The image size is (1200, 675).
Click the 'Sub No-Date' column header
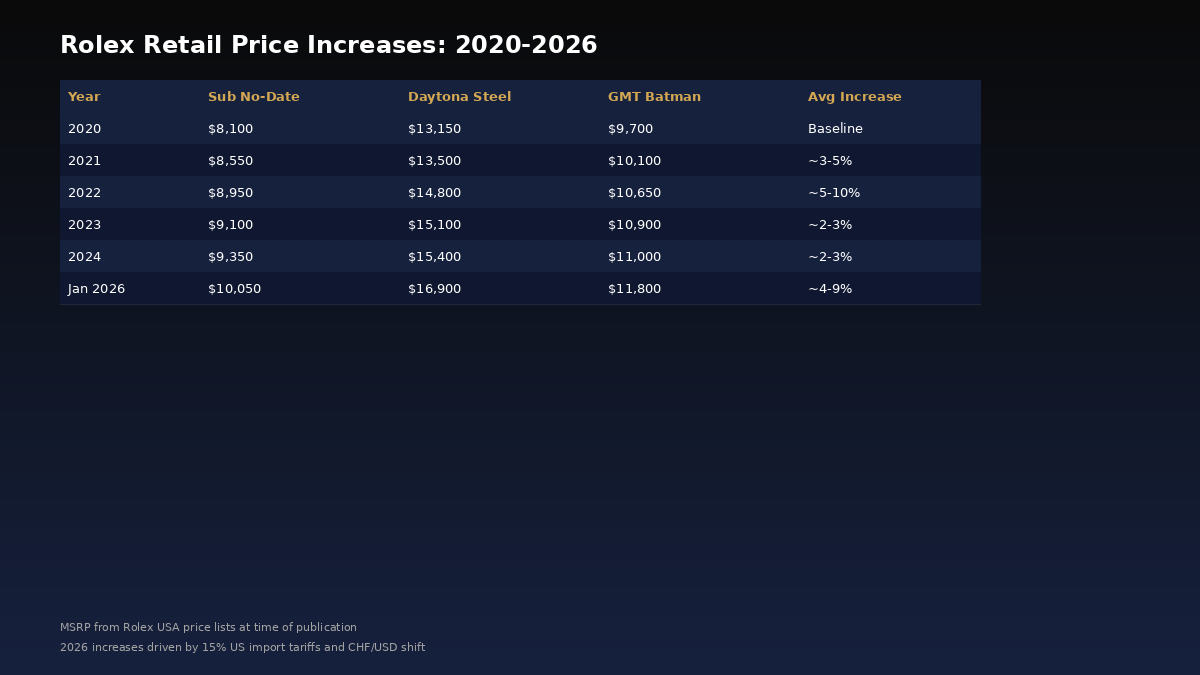[254, 97]
